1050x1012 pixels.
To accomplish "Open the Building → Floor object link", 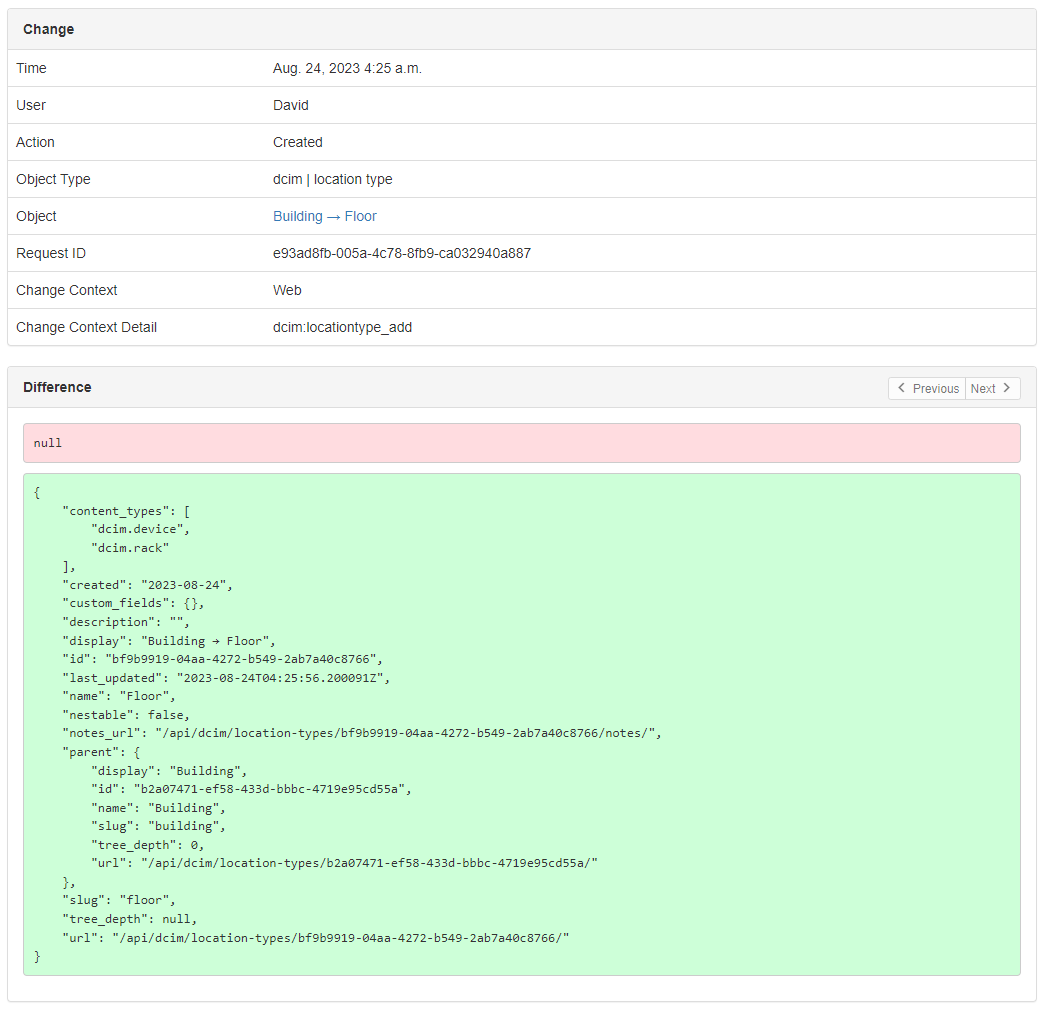I will click(x=324, y=216).
